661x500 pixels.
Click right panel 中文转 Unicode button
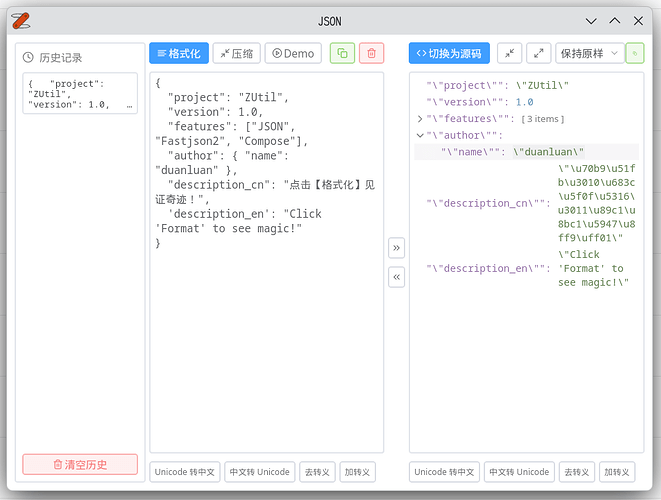519,472
